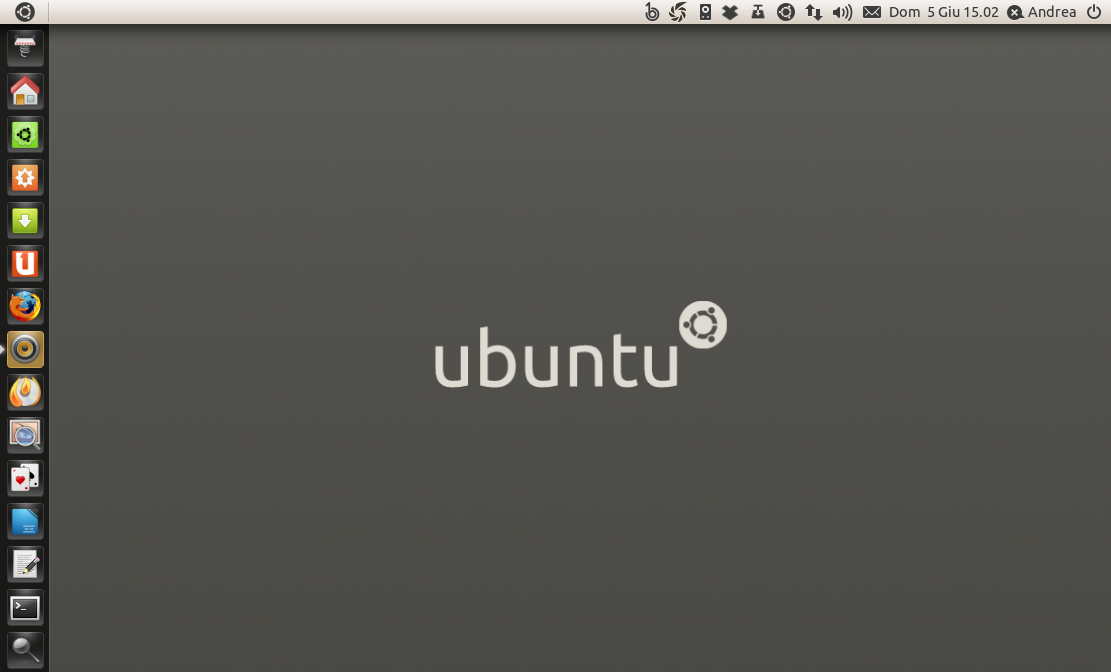Image resolution: width=1111 pixels, height=672 pixels.
Task: Open the circular Ubuntu logo indicator in the panel
Action: (786, 12)
